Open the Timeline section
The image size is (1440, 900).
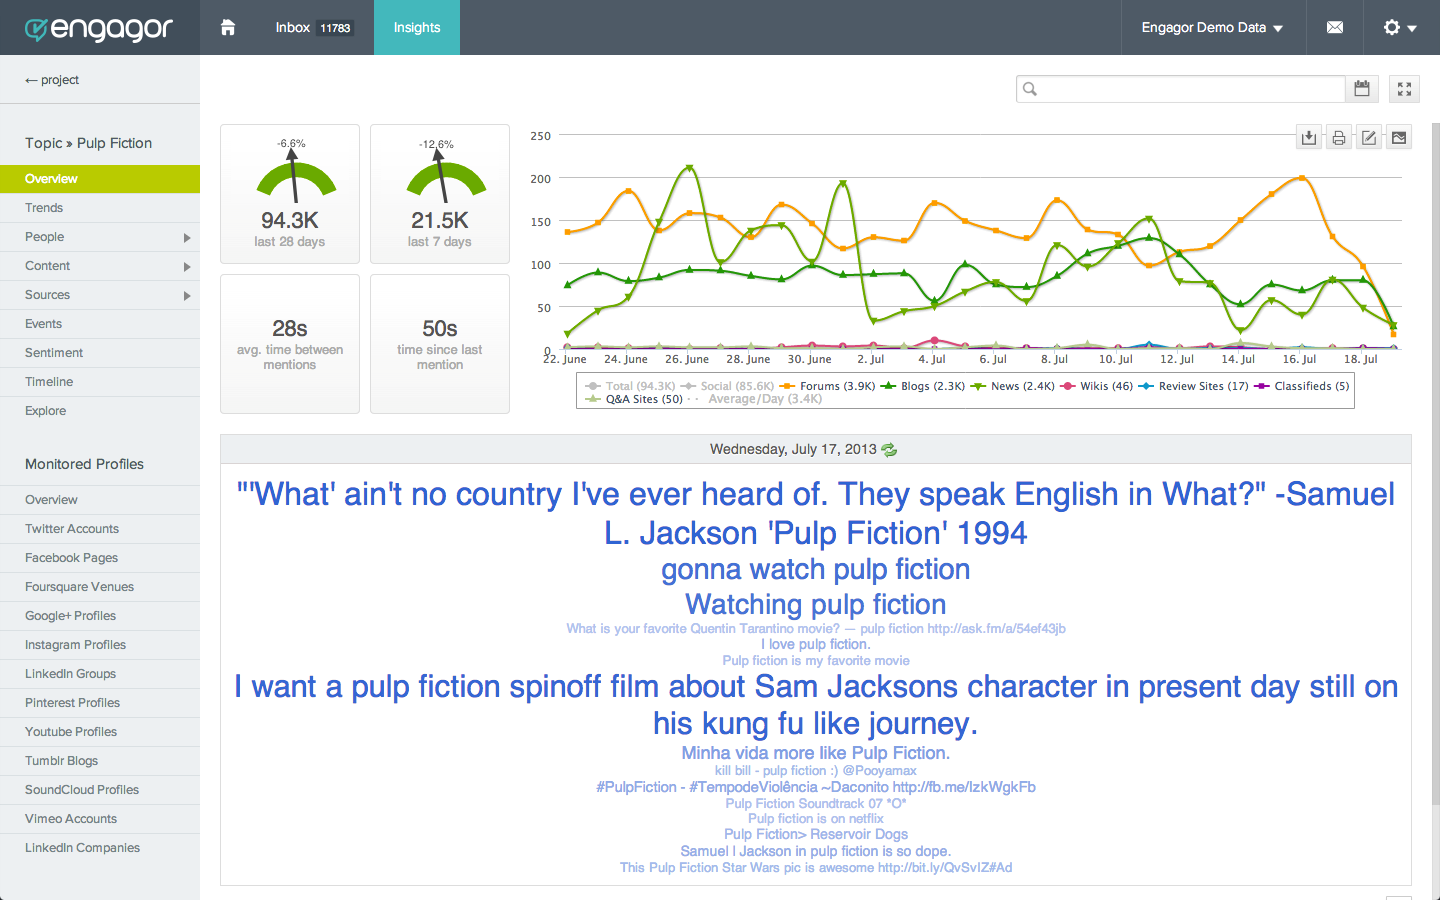click(100, 382)
